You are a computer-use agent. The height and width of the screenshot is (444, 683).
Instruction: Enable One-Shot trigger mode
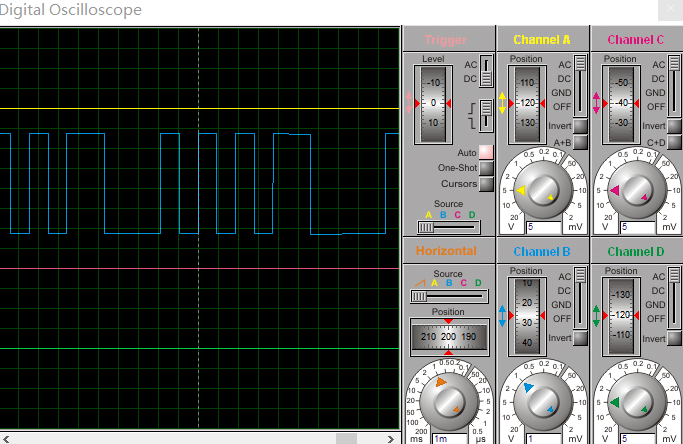[x=486, y=168]
